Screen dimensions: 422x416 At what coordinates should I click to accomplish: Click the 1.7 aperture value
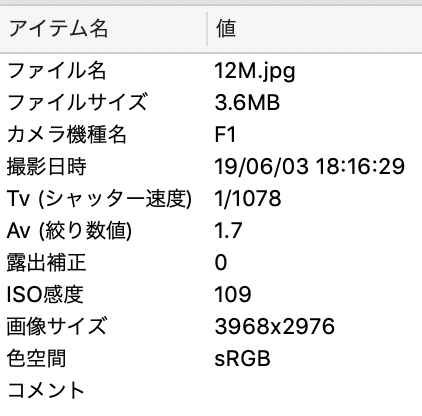pos(228,231)
